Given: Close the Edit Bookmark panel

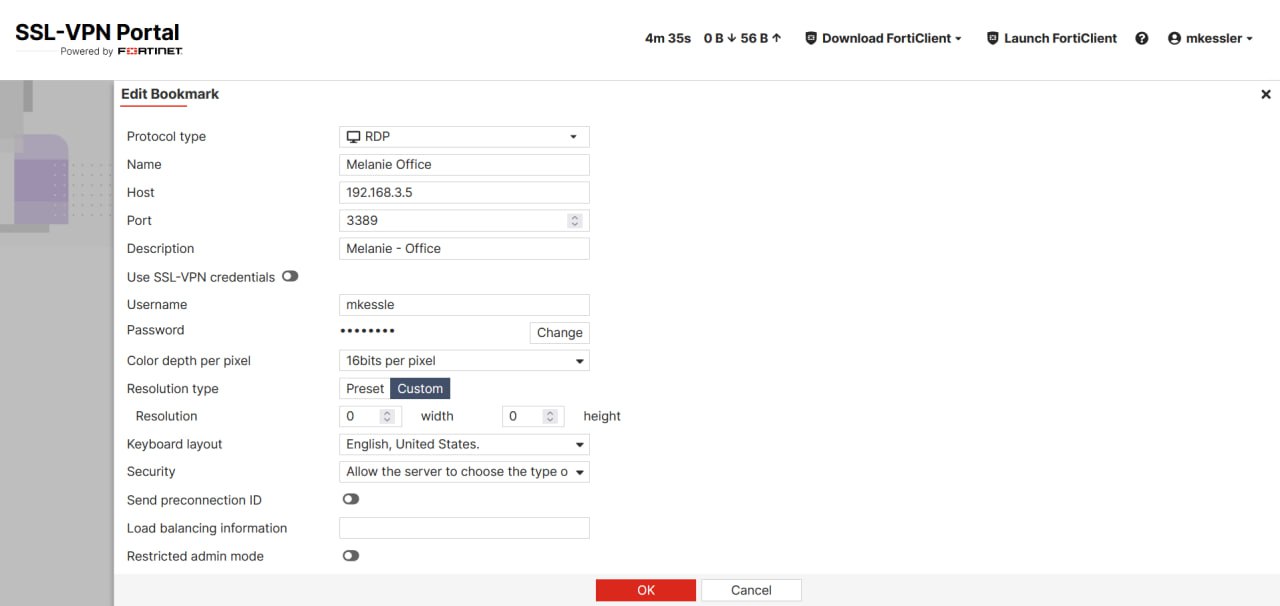Looking at the screenshot, I should [x=1265, y=94].
